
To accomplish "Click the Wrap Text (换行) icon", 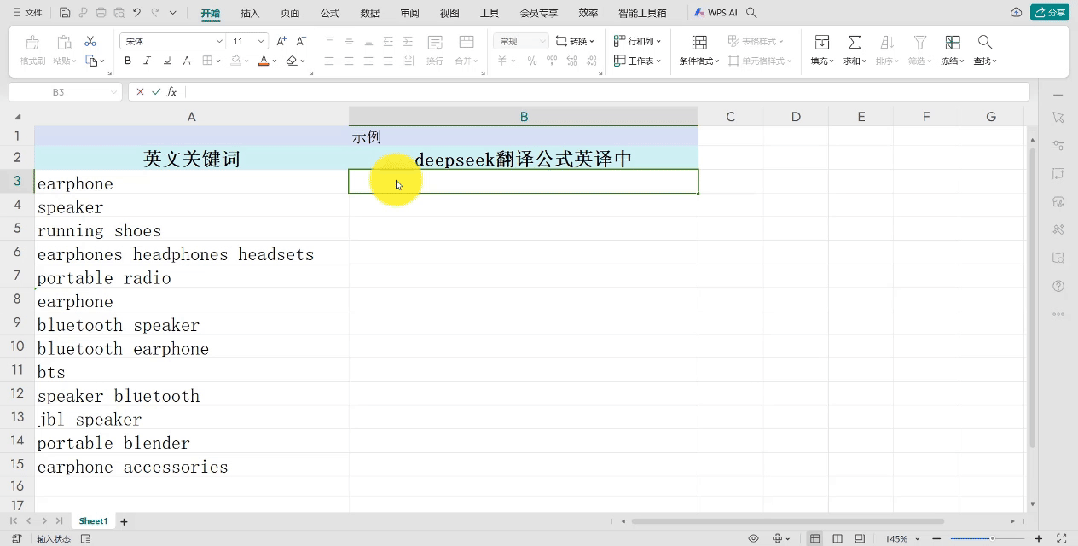I will tap(434, 43).
